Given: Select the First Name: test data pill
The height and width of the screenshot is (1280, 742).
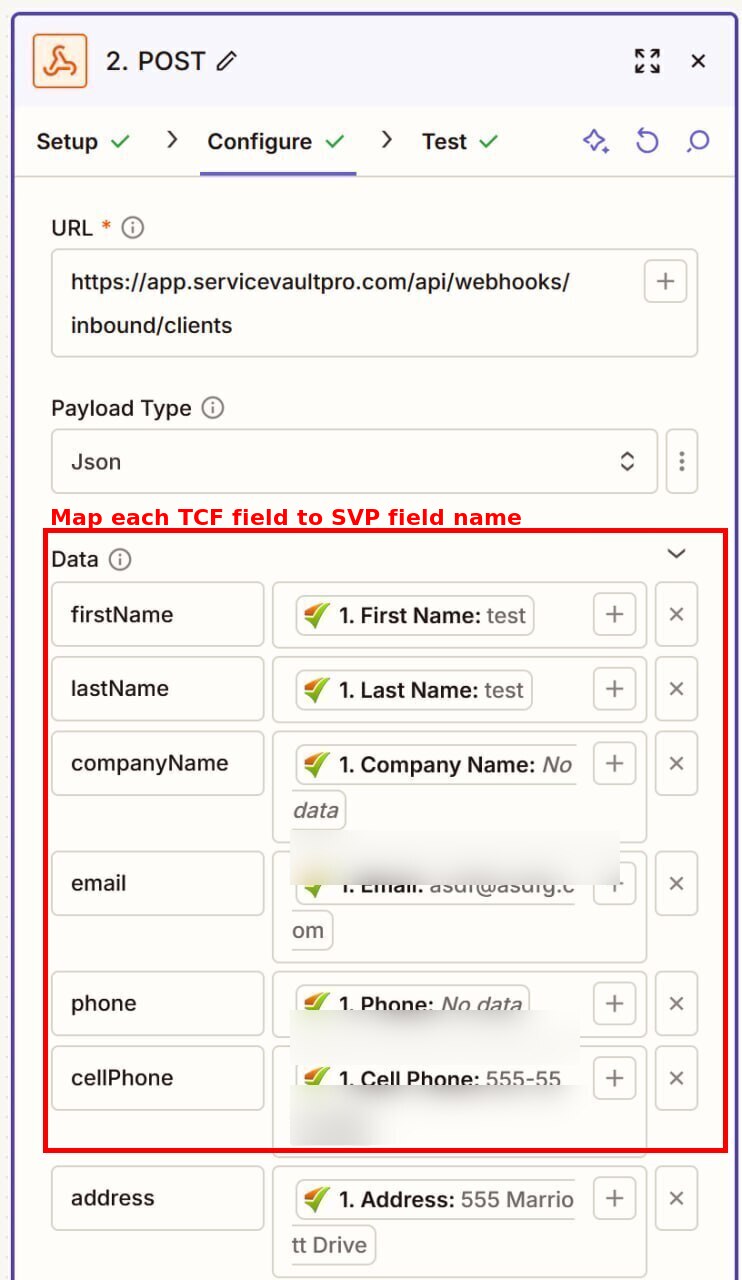Looking at the screenshot, I should point(414,616).
